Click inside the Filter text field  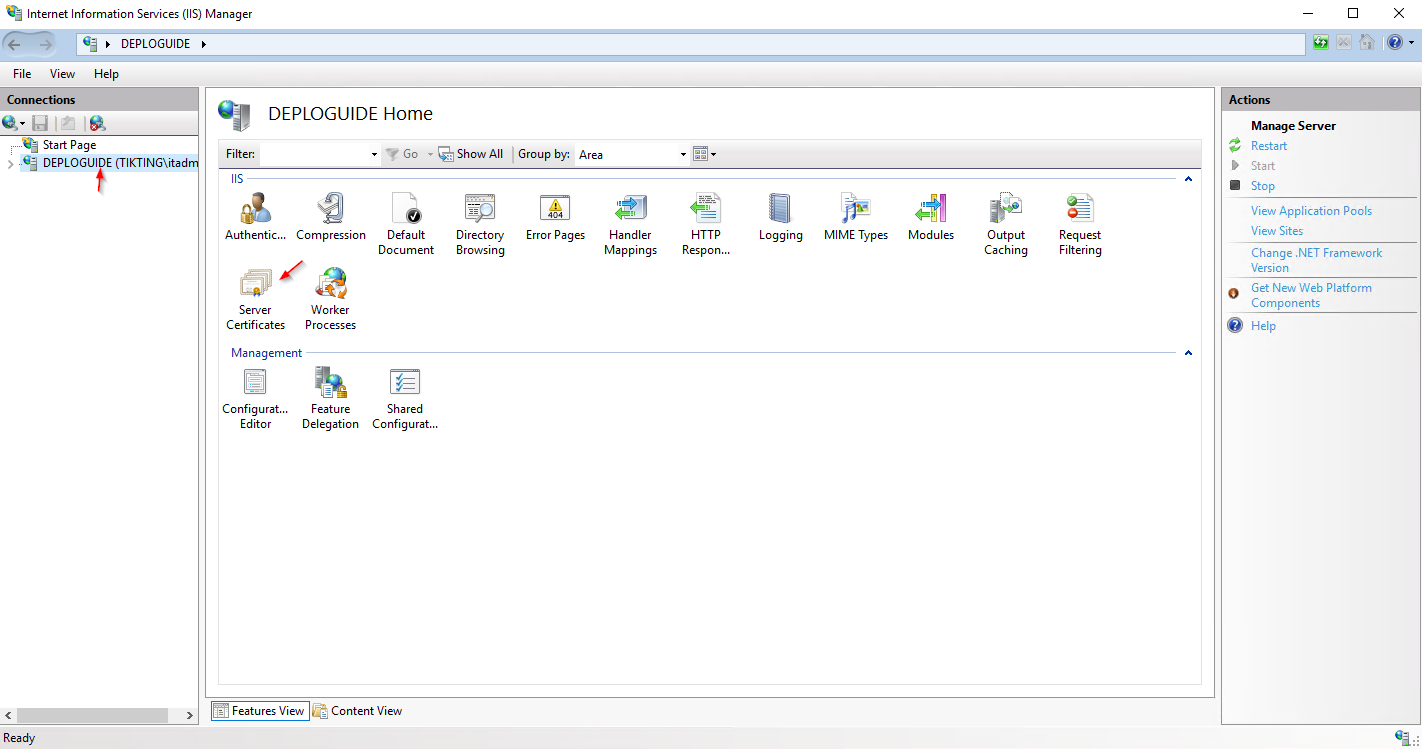(x=314, y=154)
